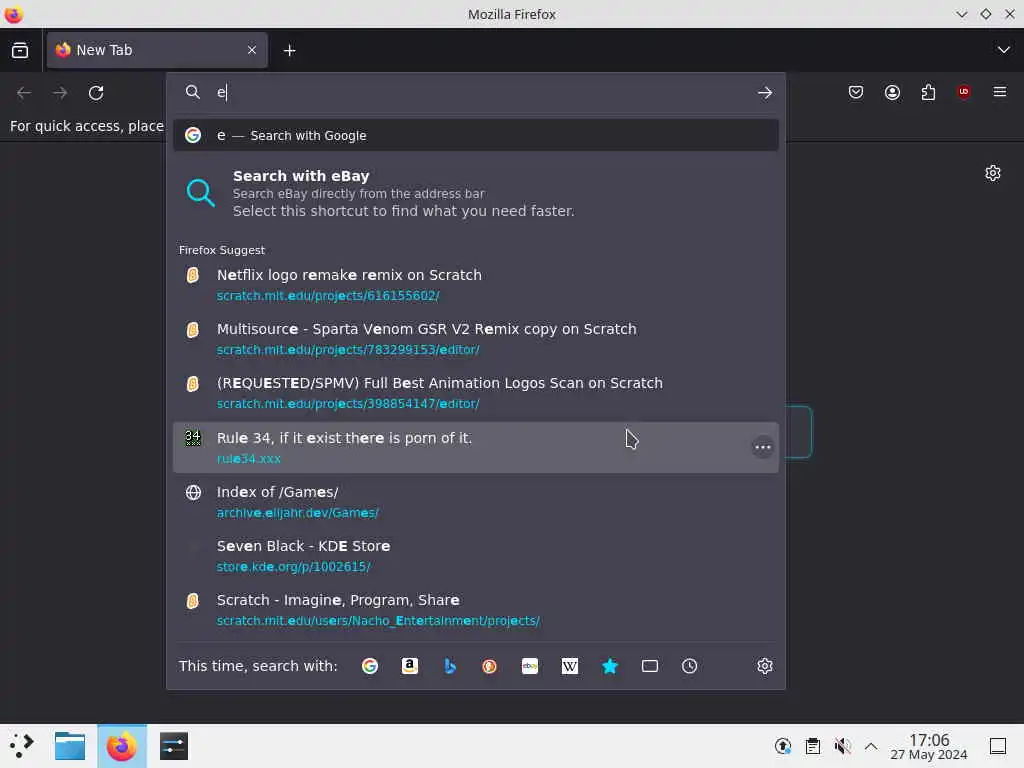The width and height of the screenshot is (1024, 768).
Task: Show desktop with taskbar corner button
Action: point(998,746)
